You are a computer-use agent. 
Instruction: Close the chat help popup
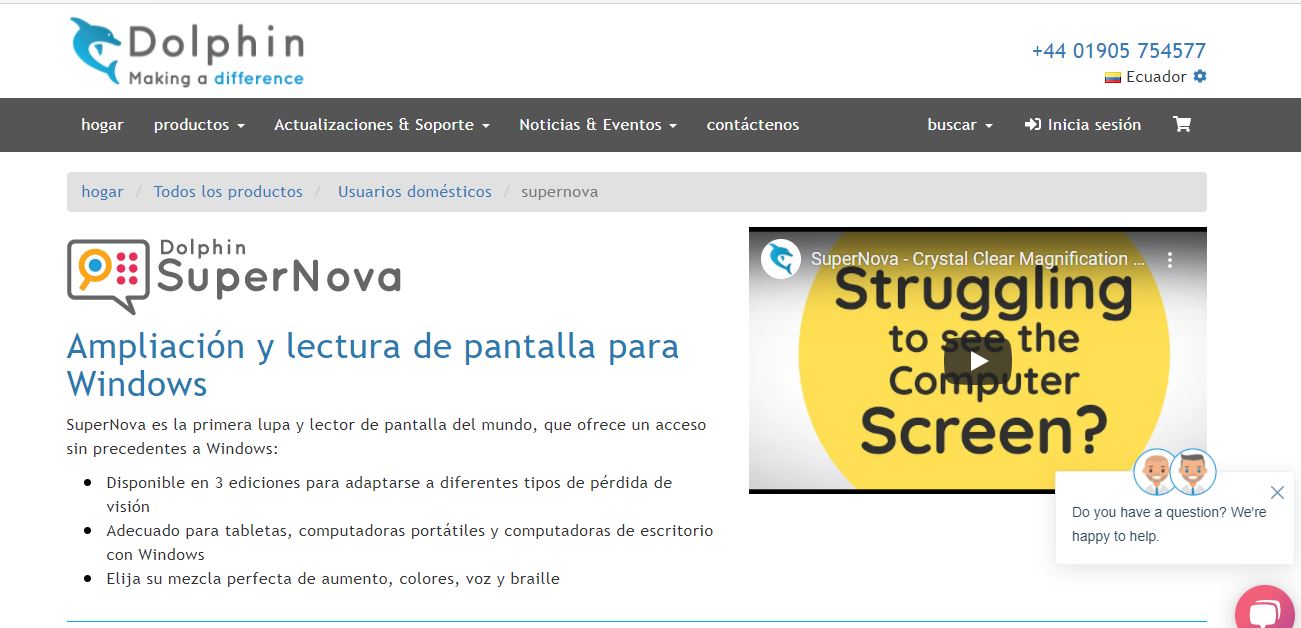pyautogui.click(x=1277, y=492)
